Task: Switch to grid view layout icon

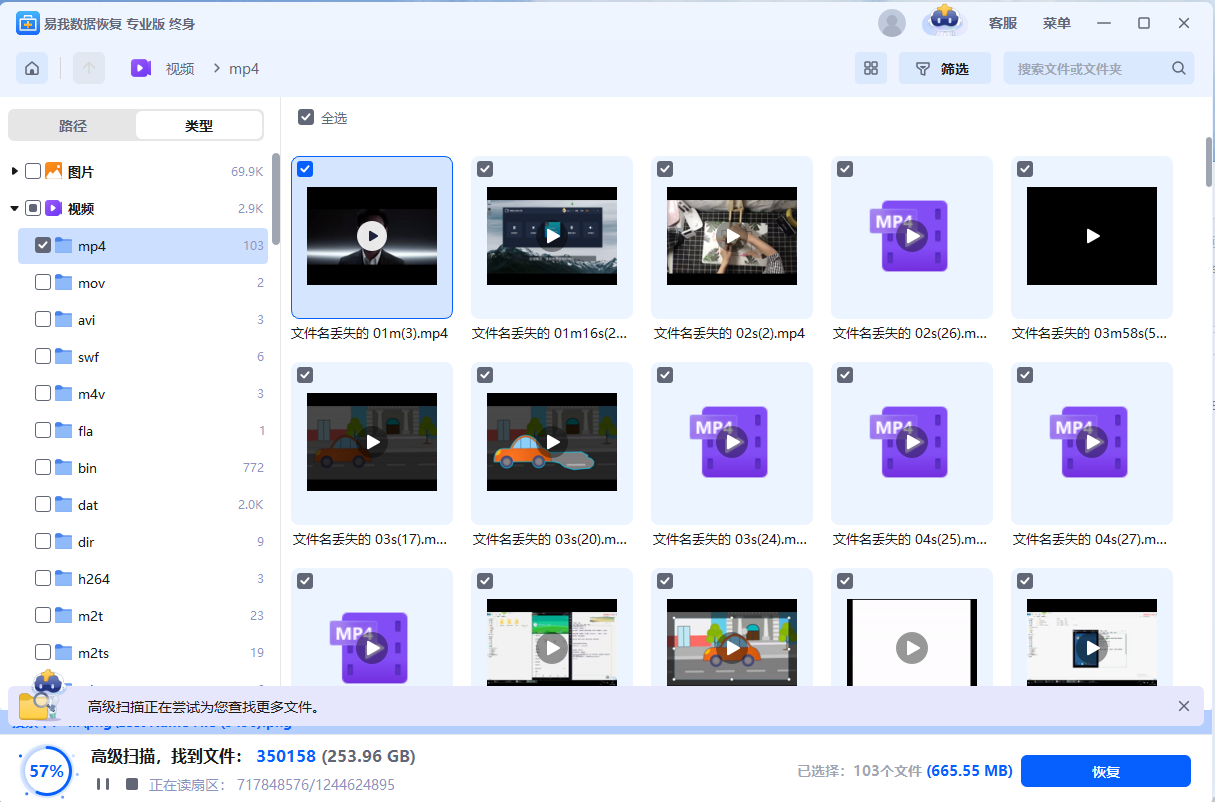Action: pyautogui.click(x=870, y=69)
